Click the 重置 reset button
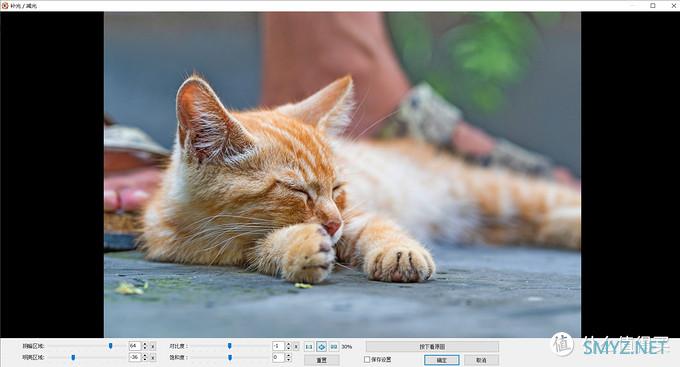The image size is (680, 367). [x=321, y=360]
